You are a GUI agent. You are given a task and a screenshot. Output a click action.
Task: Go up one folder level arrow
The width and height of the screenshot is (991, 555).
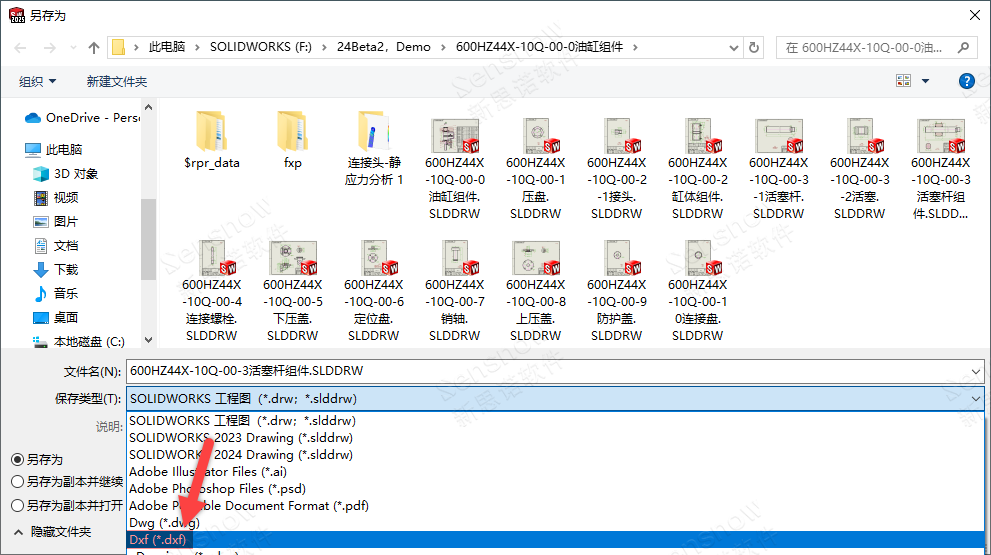pyautogui.click(x=94, y=47)
